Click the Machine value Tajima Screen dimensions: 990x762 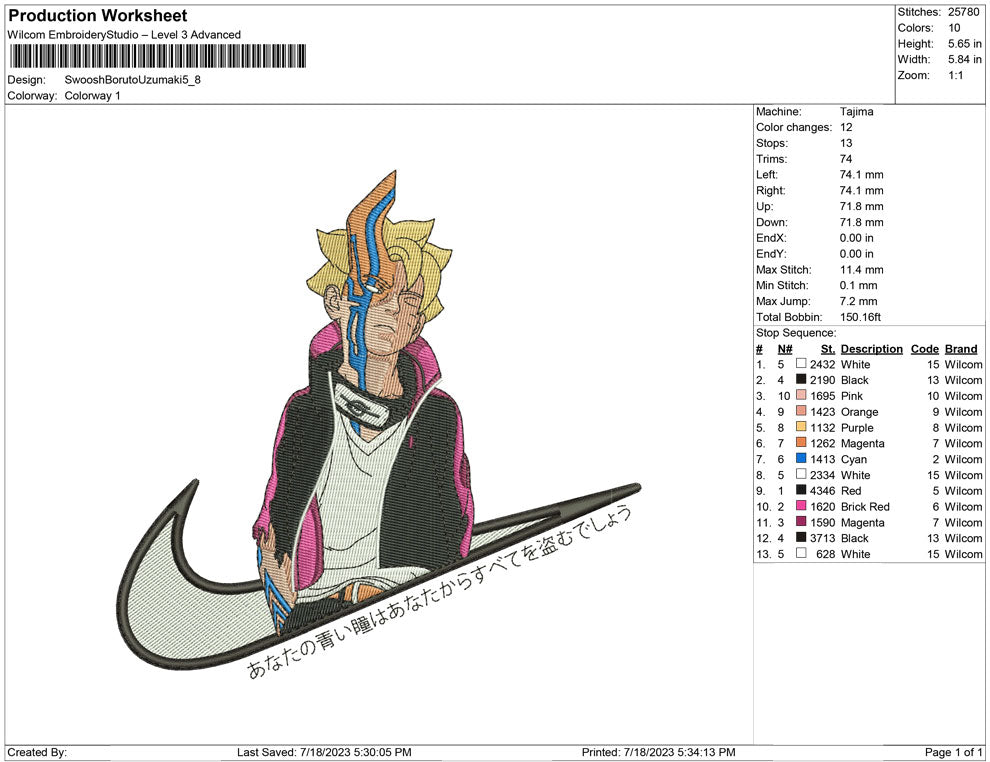coord(857,112)
